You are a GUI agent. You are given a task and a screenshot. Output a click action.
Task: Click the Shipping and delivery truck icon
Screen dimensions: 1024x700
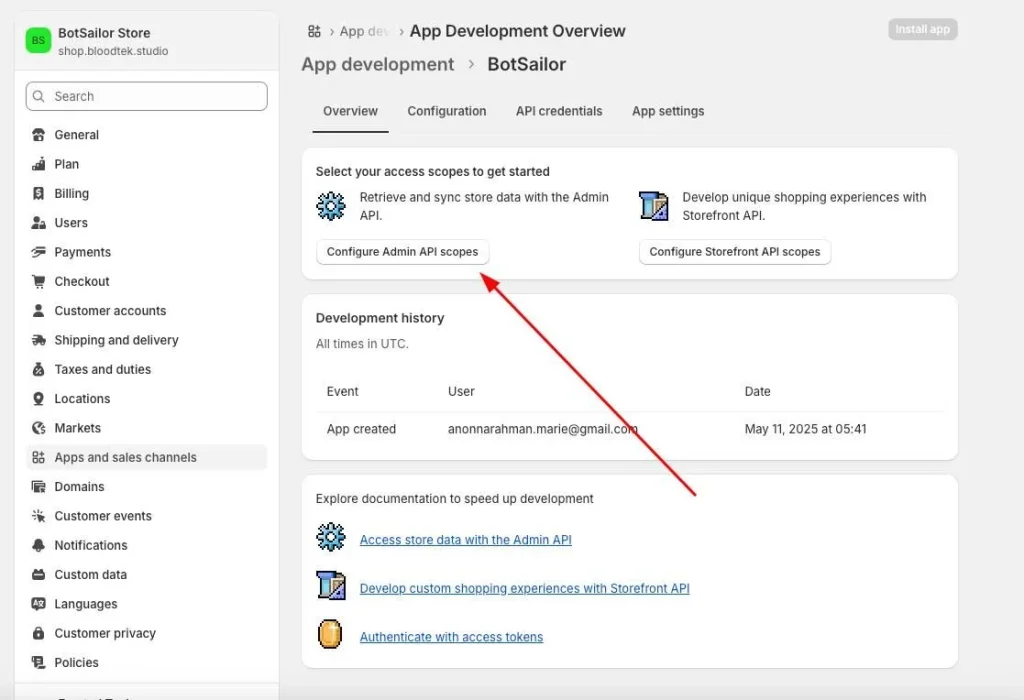click(x=39, y=340)
